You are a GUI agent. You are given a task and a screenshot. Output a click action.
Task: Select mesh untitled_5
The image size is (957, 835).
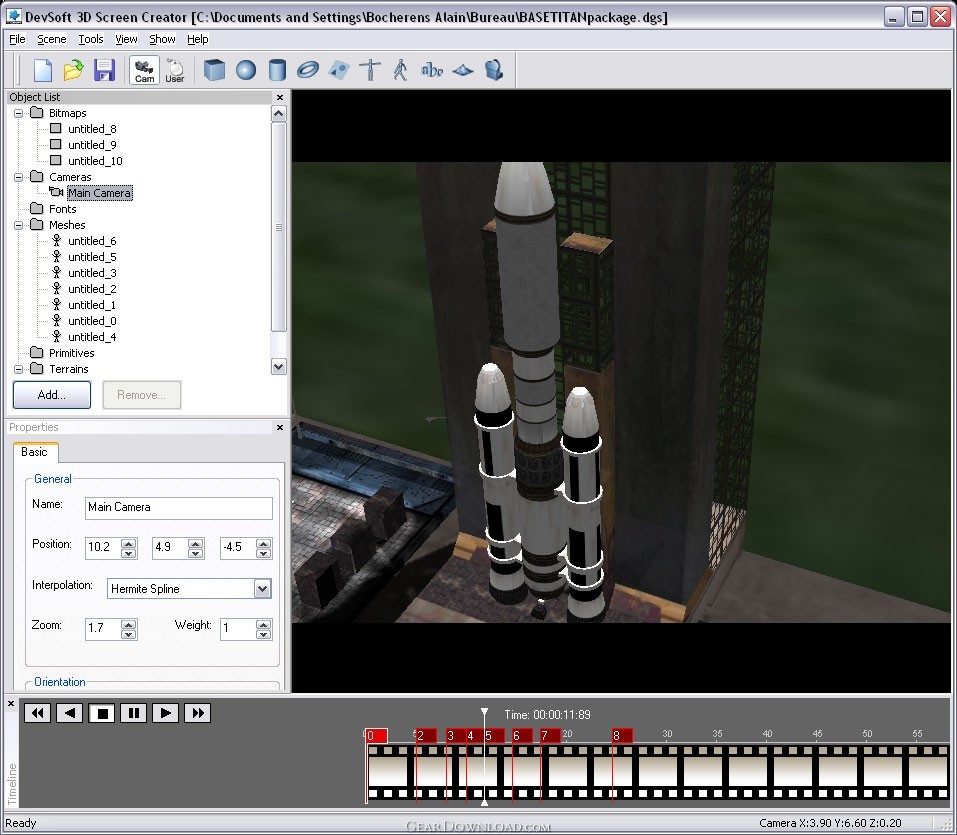(92, 257)
